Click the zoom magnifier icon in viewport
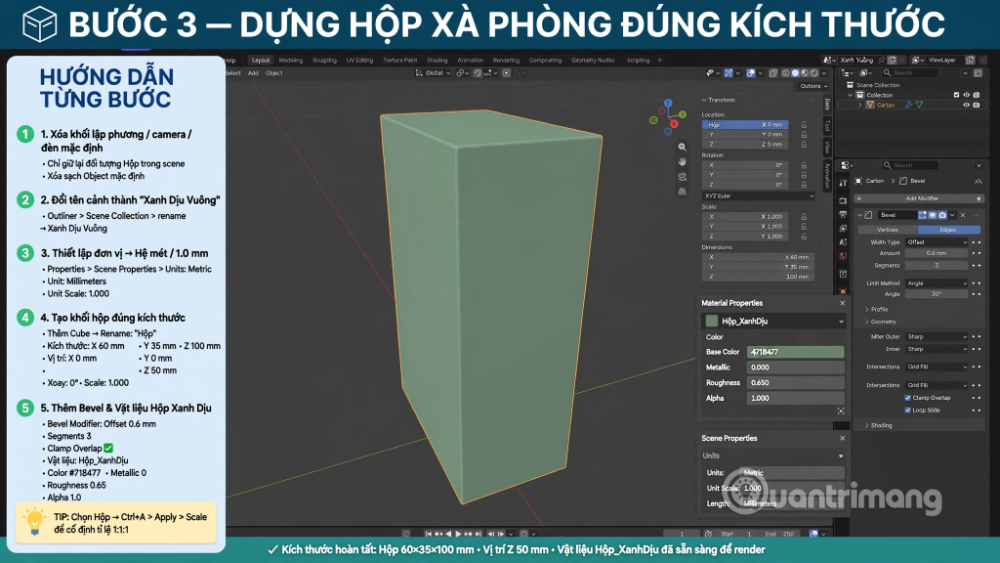 tap(682, 147)
